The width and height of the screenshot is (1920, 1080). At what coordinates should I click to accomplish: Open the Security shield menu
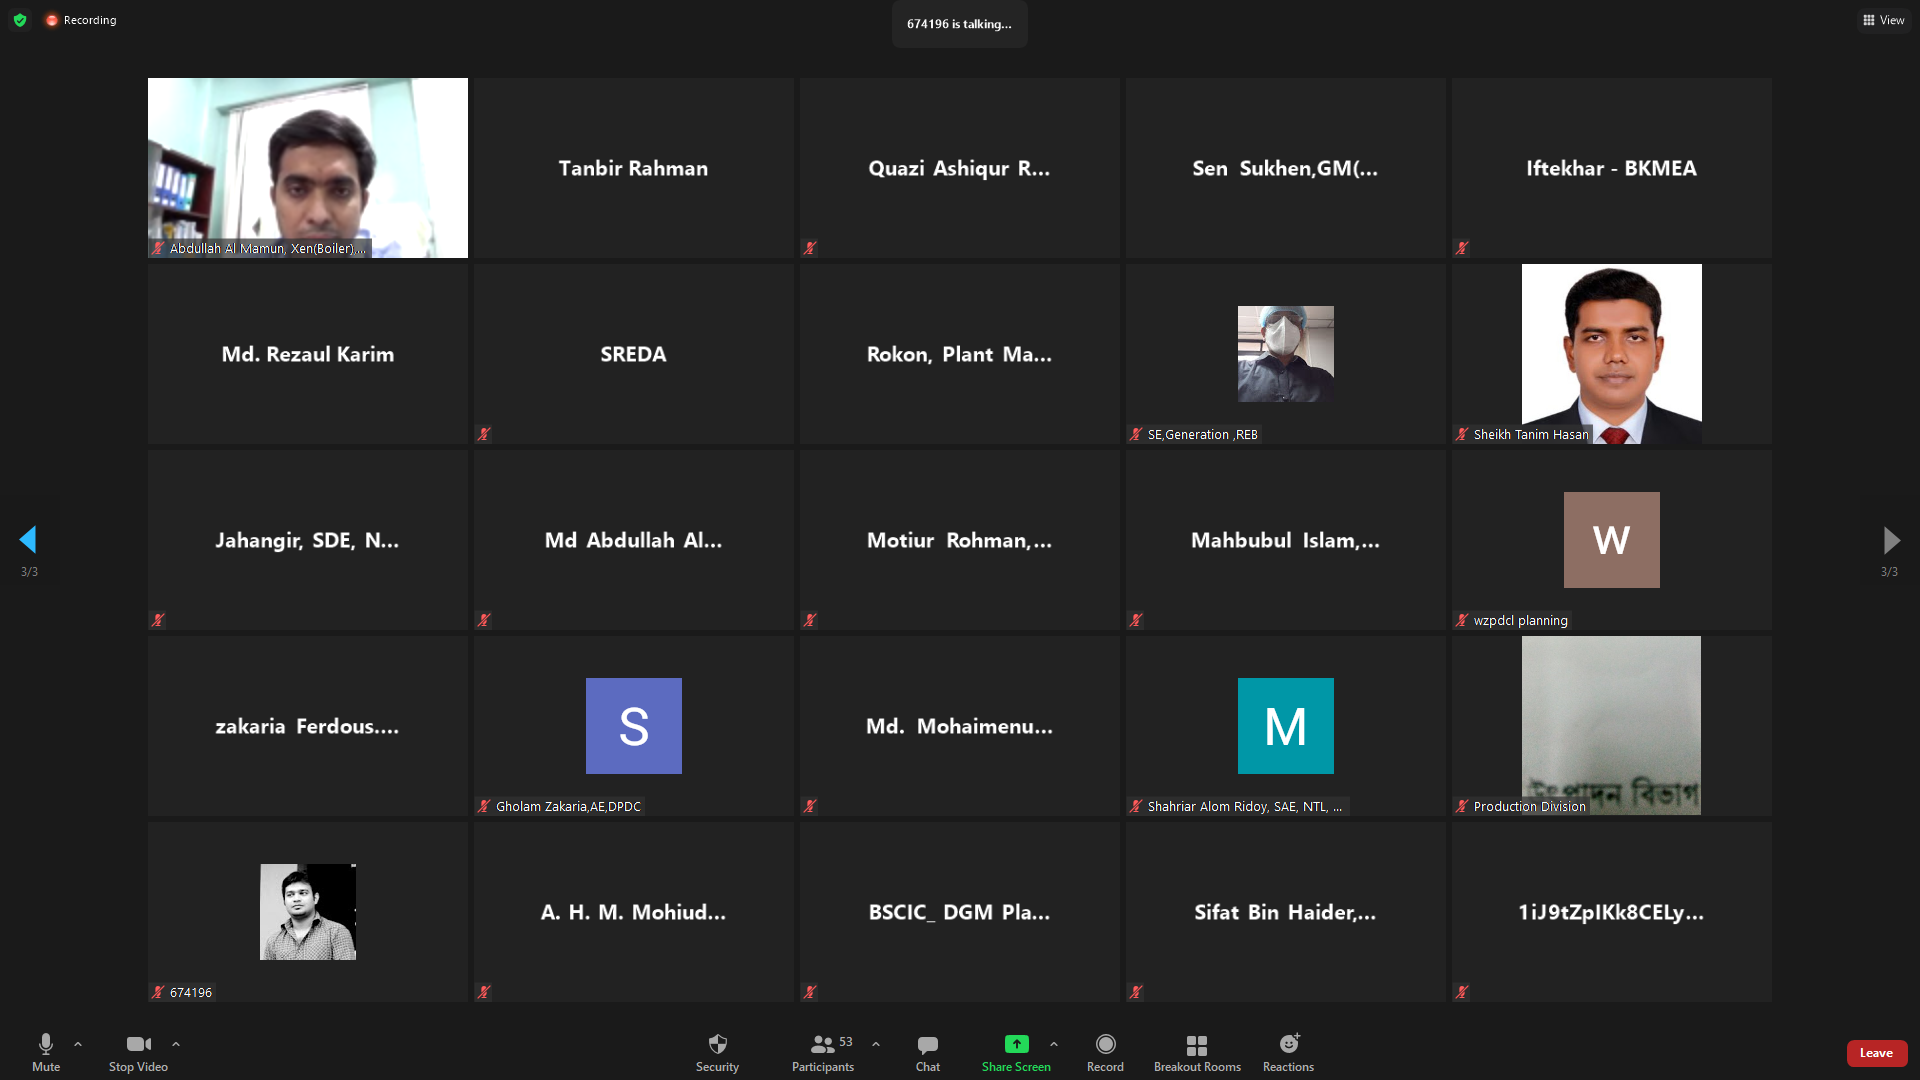click(x=717, y=1052)
